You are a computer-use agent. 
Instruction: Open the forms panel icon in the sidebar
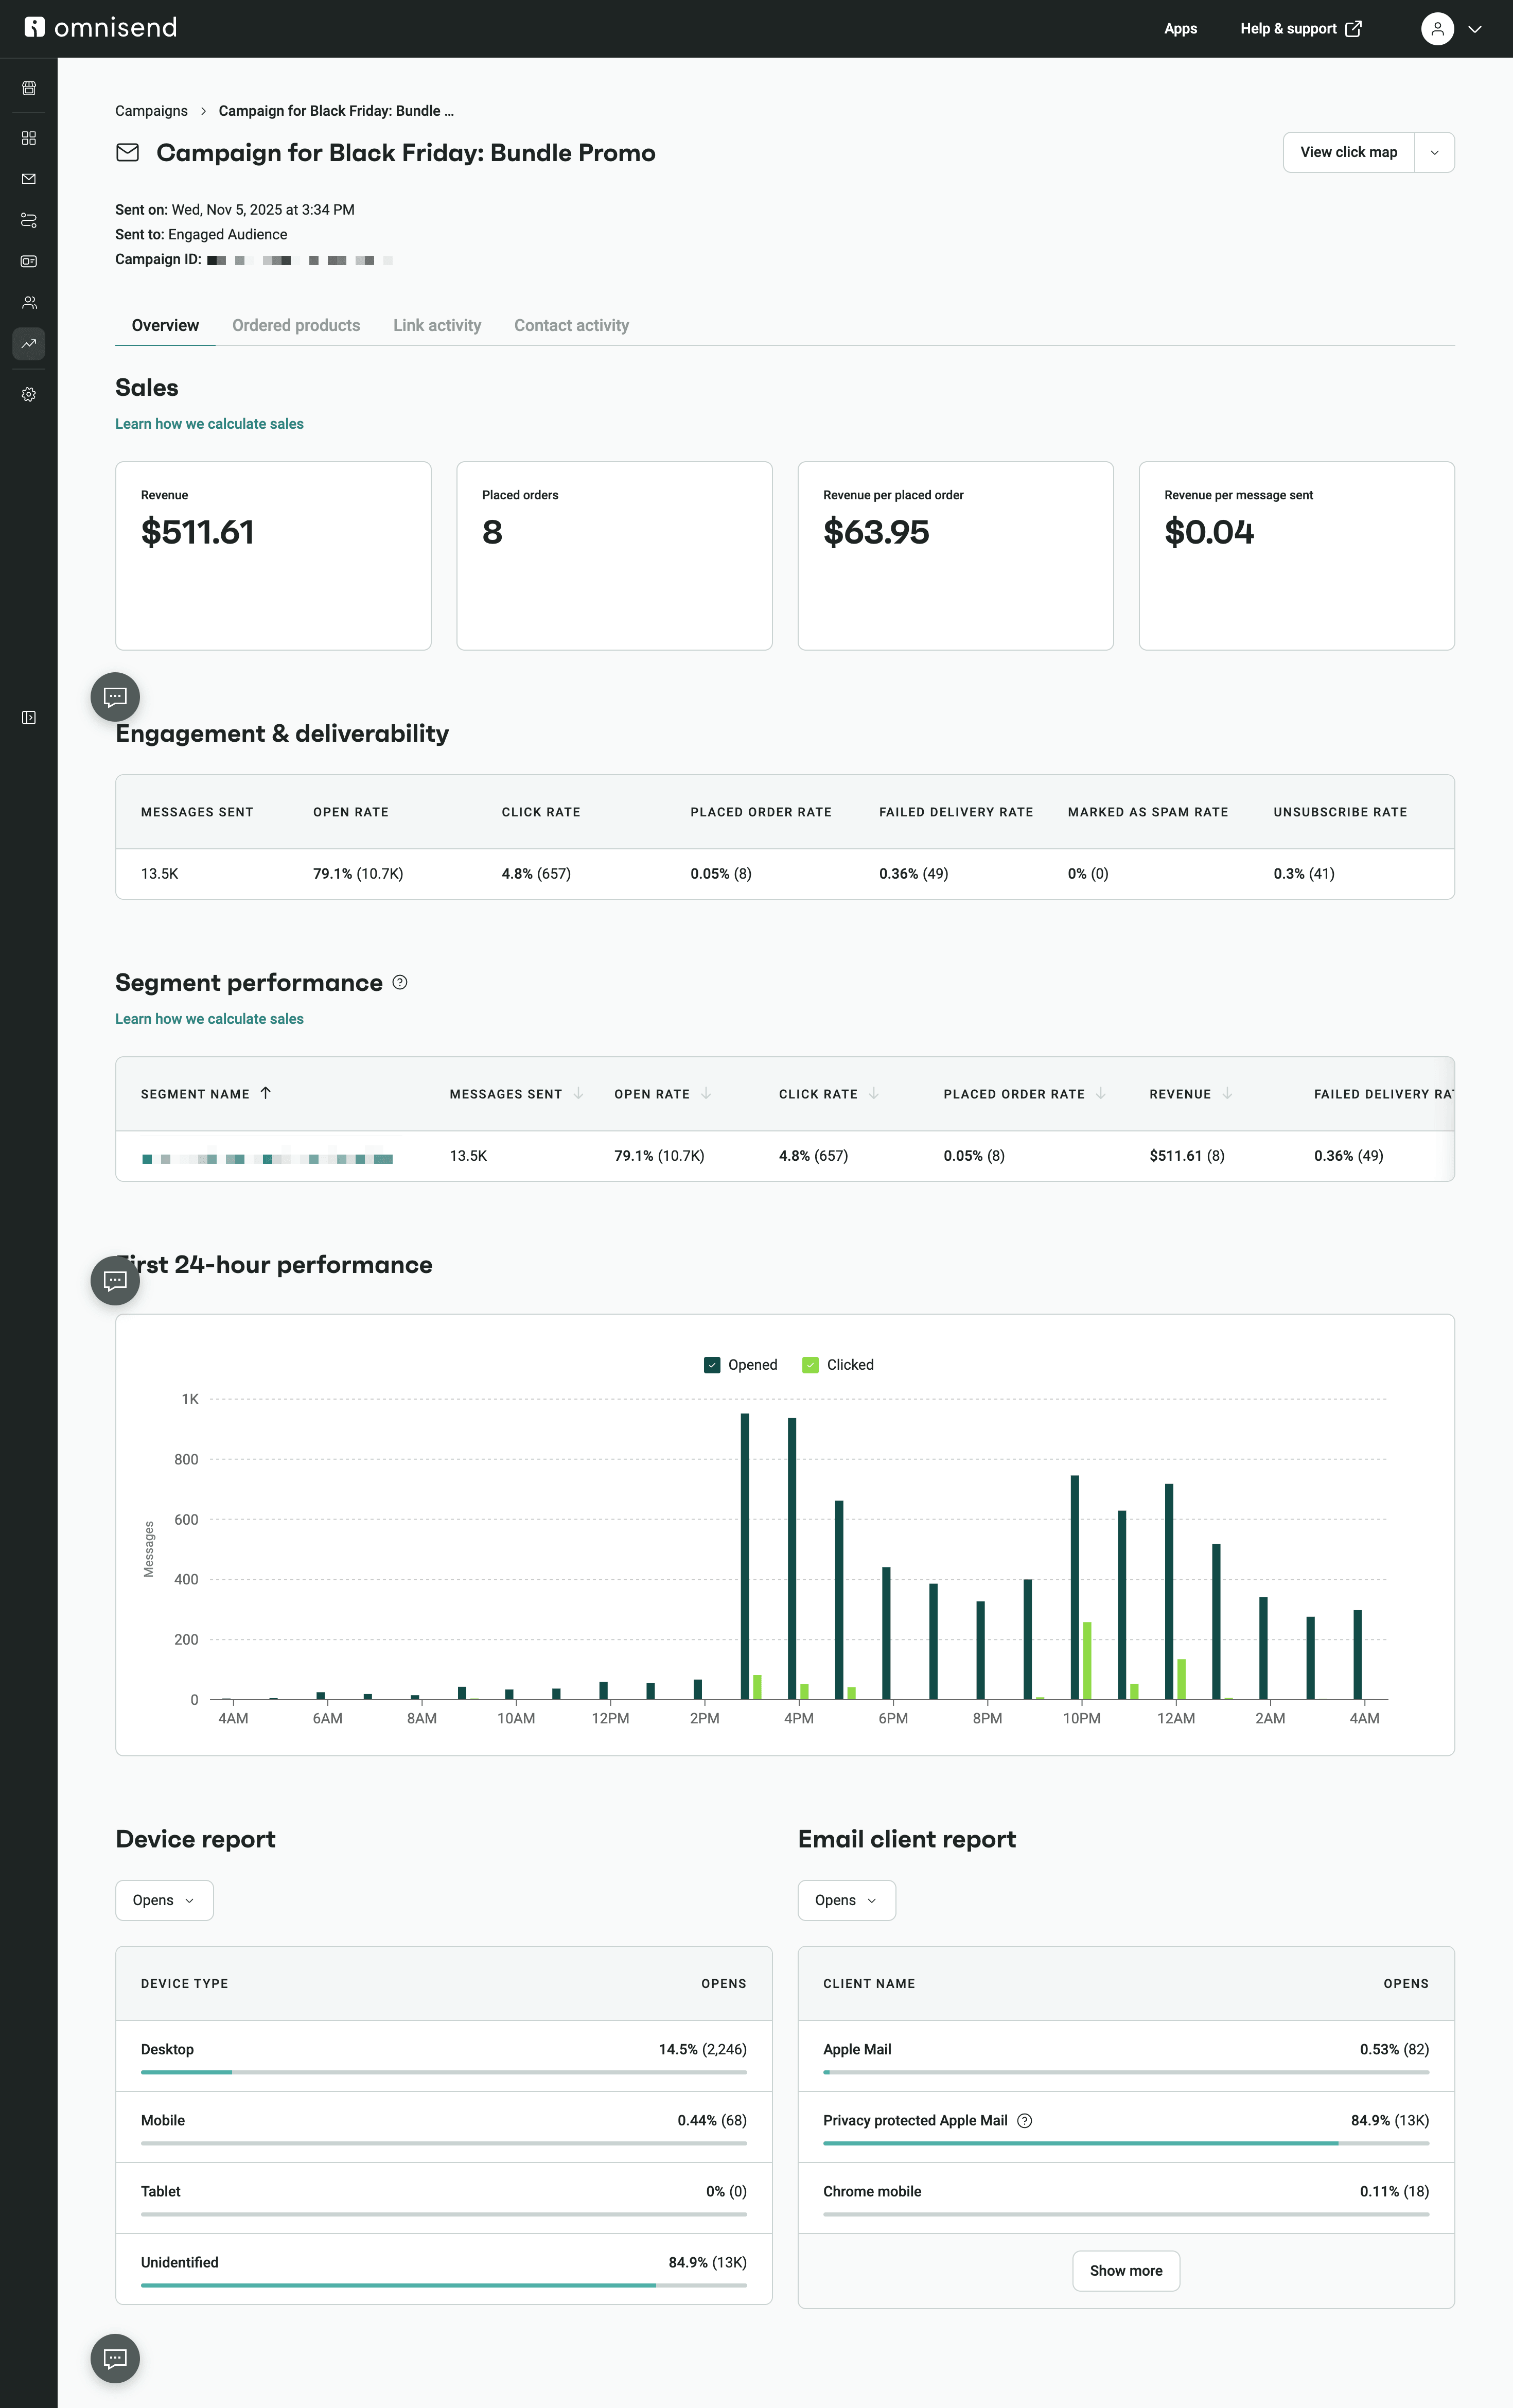tap(28, 261)
